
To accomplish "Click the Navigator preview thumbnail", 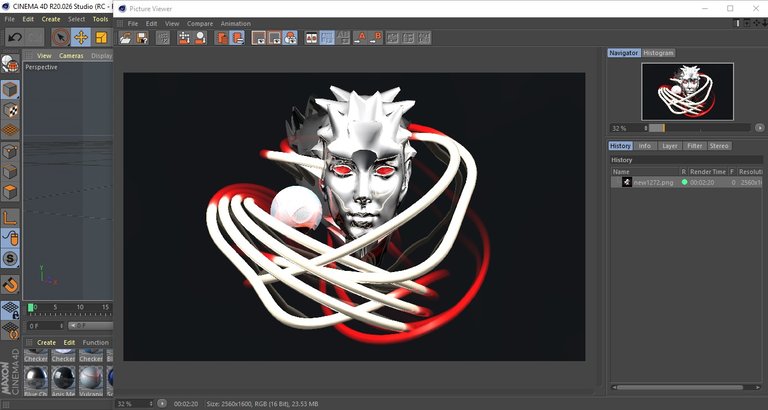I will click(x=687, y=91).
